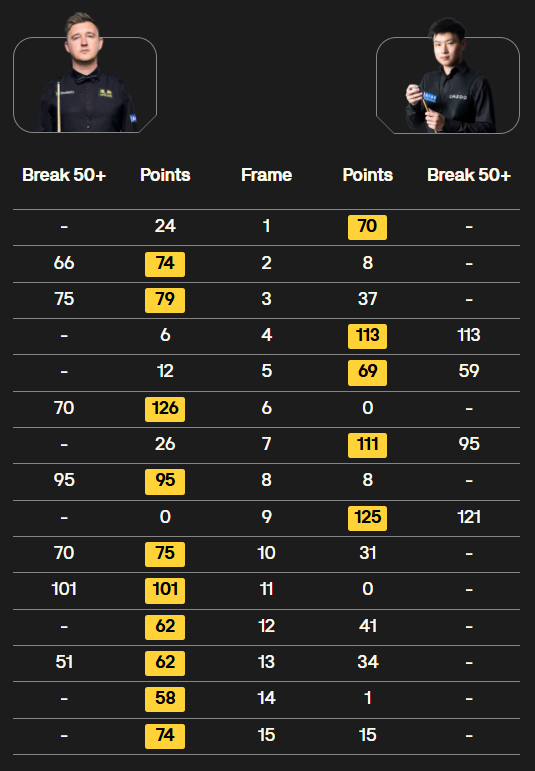Select the 59 break value in frame 5
The height and width of the screenshot is (771, 535).
click(x=469, y=371)
